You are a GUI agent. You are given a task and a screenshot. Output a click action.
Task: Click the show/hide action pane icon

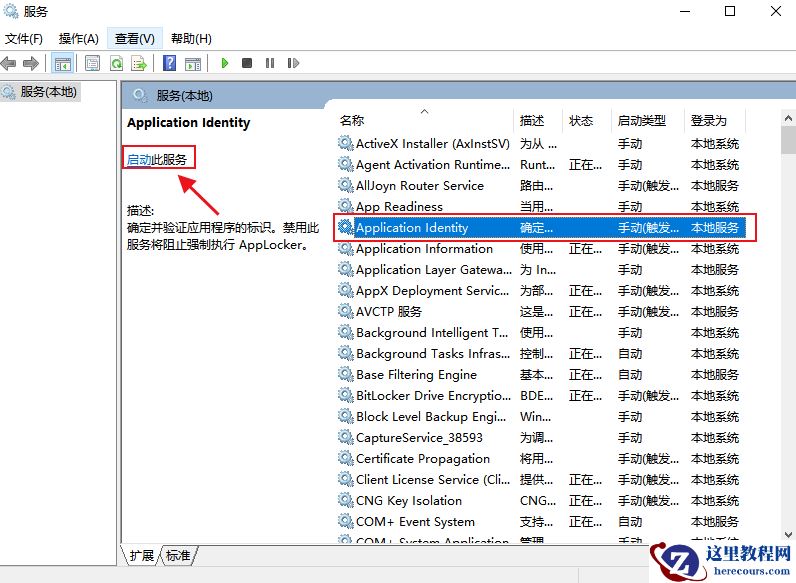[x=192, y=63]
